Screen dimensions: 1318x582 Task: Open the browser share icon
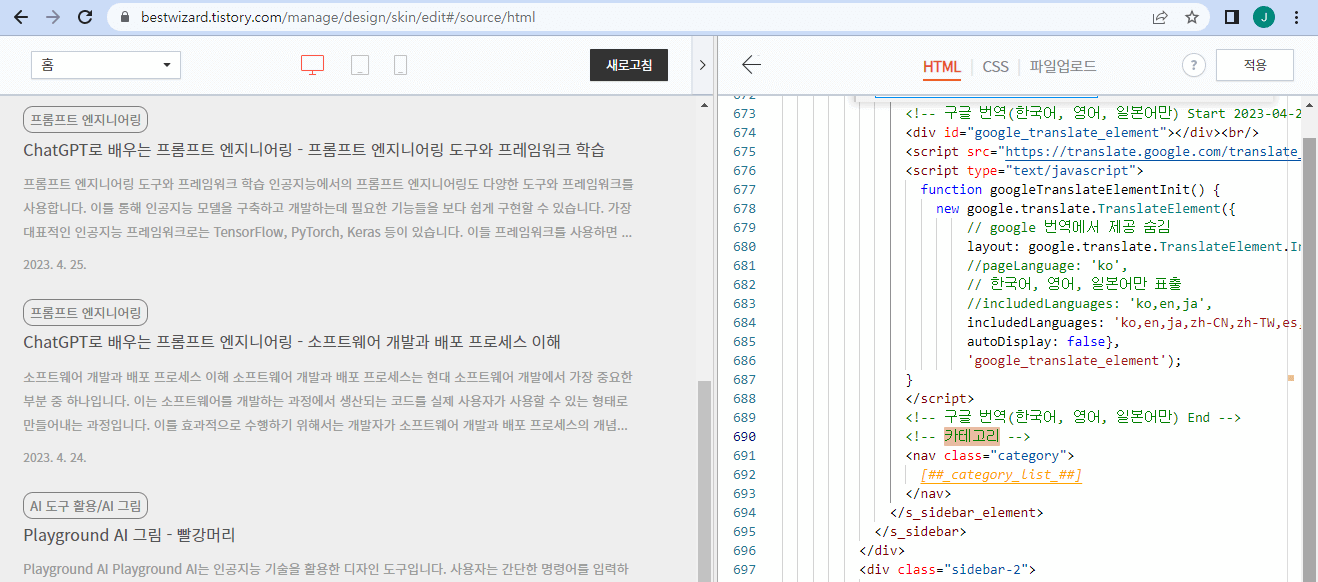[x=1159, y=16]
